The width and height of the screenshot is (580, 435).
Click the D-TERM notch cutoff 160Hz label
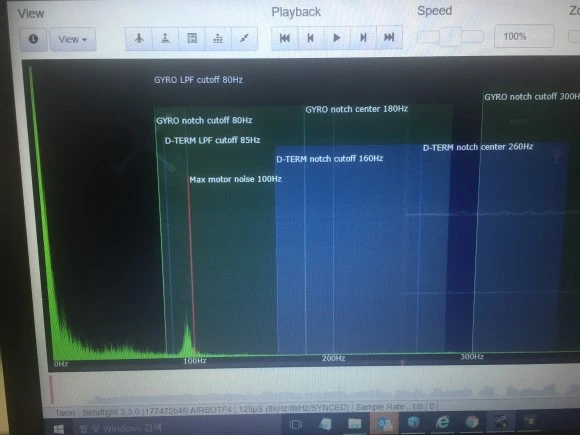tap(330, 159)
